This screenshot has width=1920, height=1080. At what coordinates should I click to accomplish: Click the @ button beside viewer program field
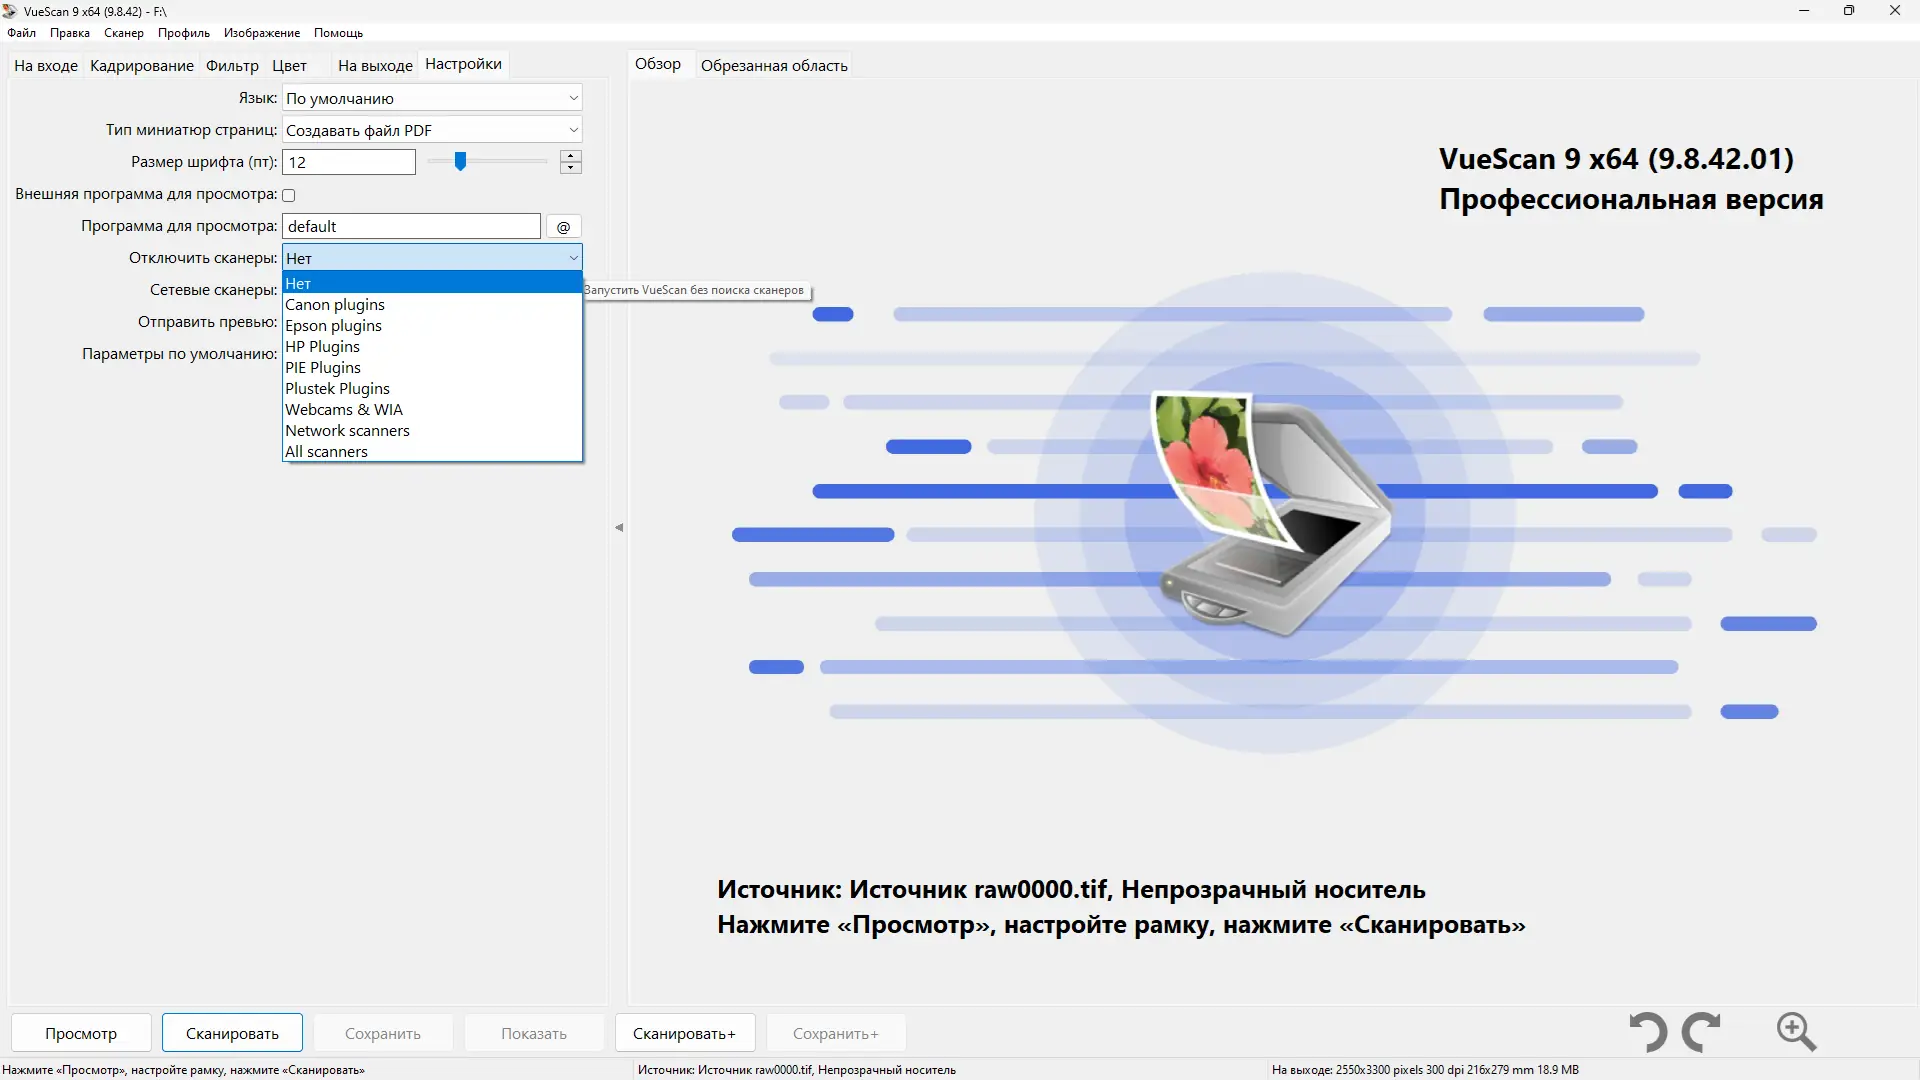point(563,226)
